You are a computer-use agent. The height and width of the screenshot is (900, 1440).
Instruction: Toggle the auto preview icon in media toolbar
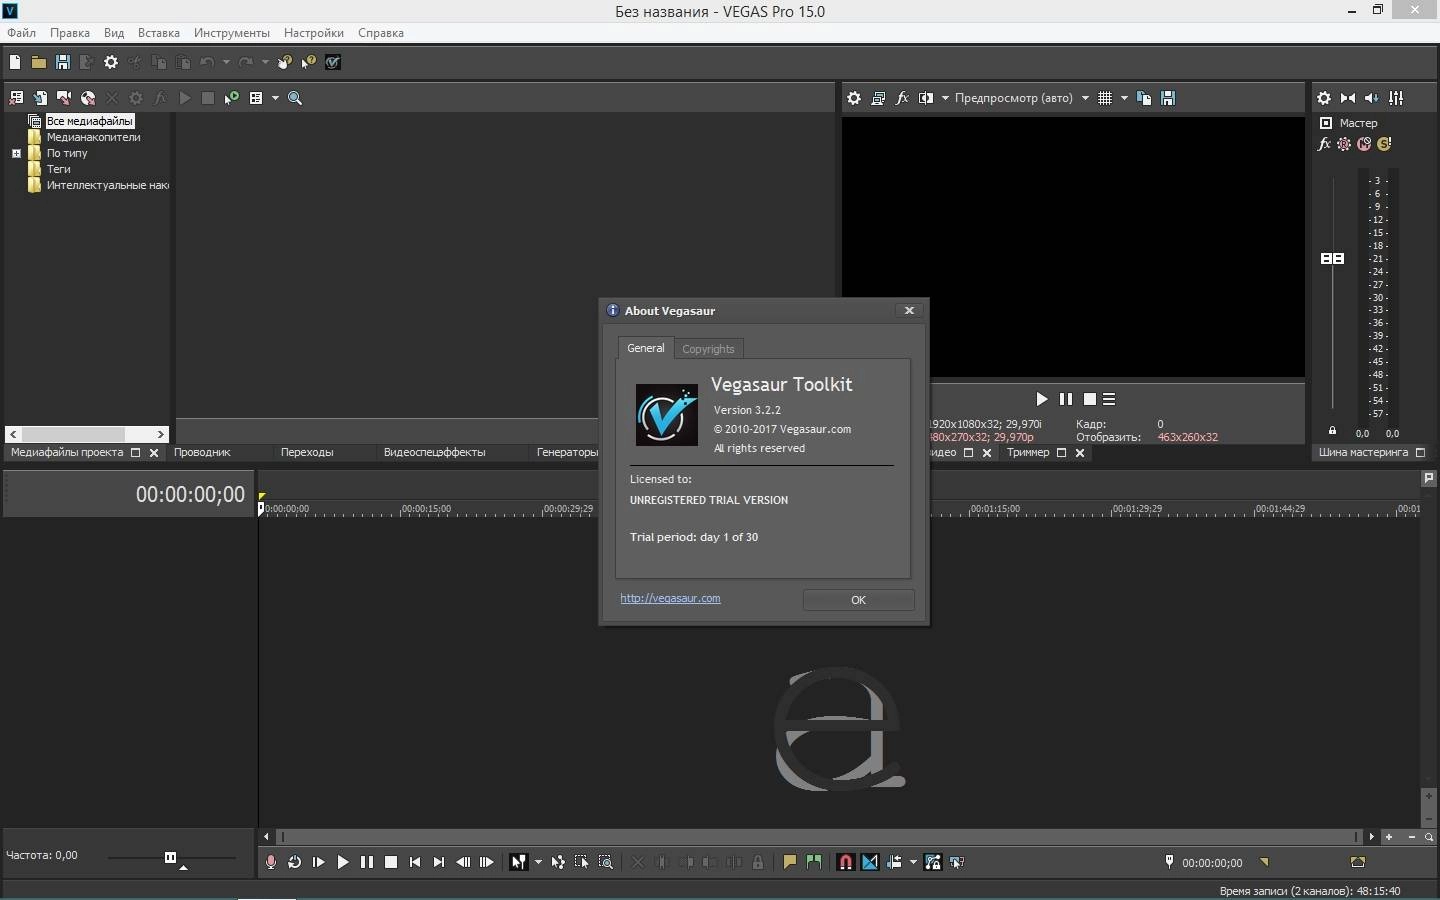pos(232,98)
